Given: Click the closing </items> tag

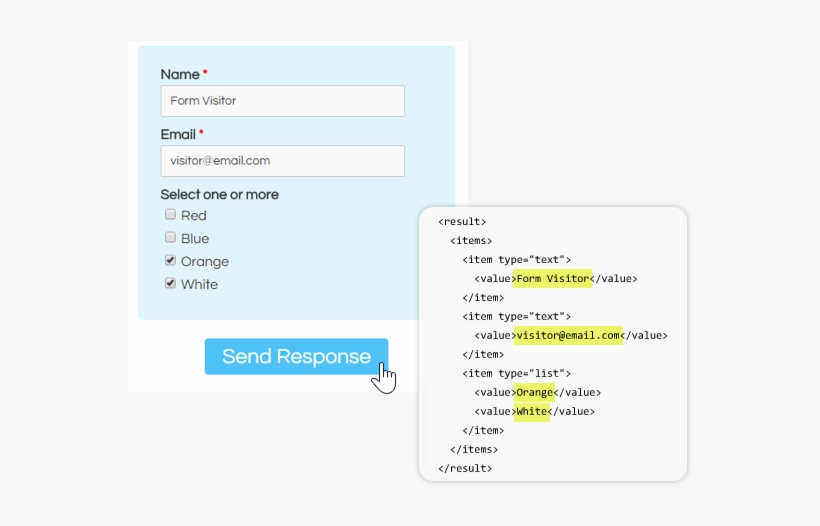Looking at the screenshot, I should point(474,449).
